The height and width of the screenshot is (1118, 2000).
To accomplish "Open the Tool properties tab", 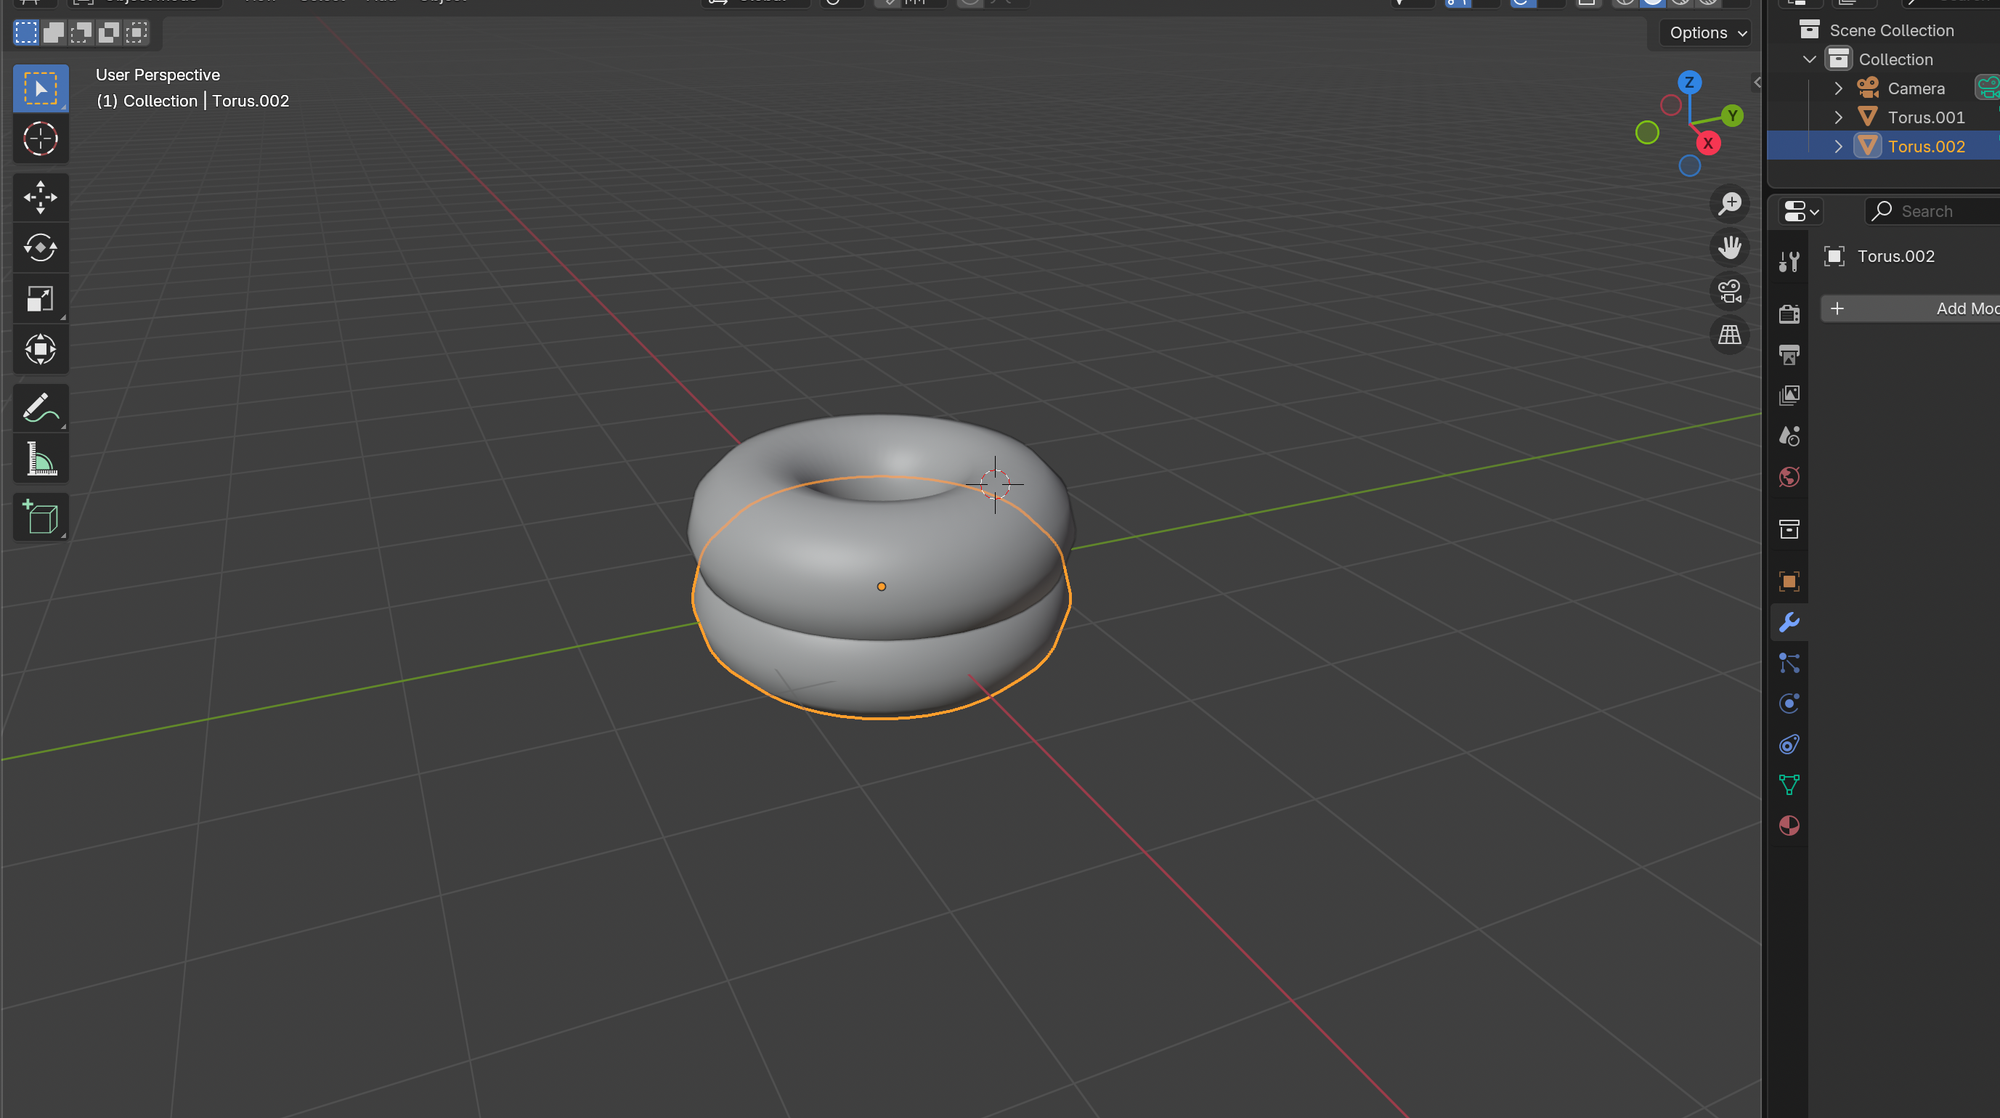I will 1789,262.
